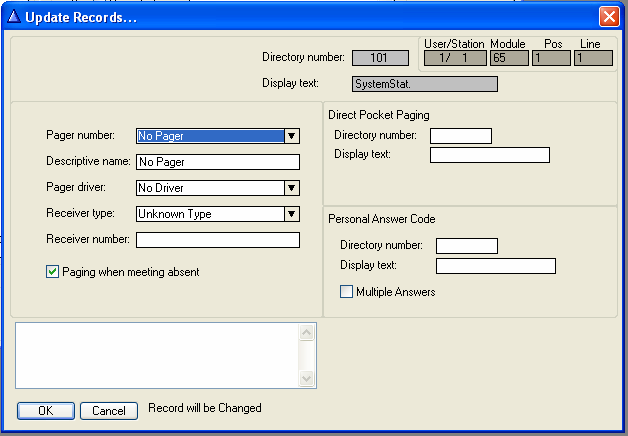
Task: Focus Personal Answer Code directory number field
Action: pyautogui.click(x=467, y=246)
